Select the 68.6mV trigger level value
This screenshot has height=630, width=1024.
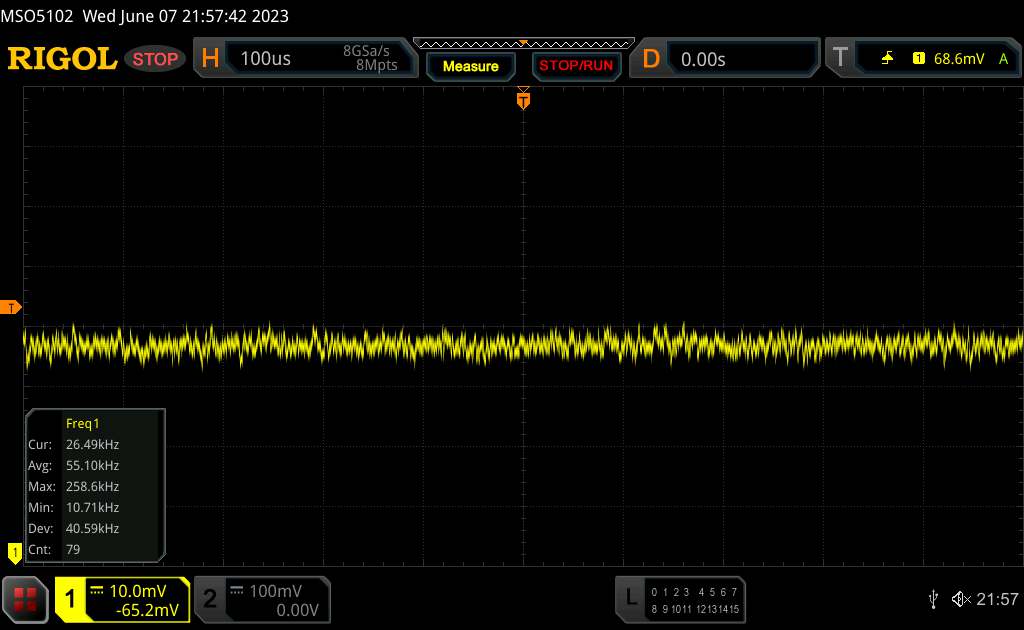[x=959, y=59]
